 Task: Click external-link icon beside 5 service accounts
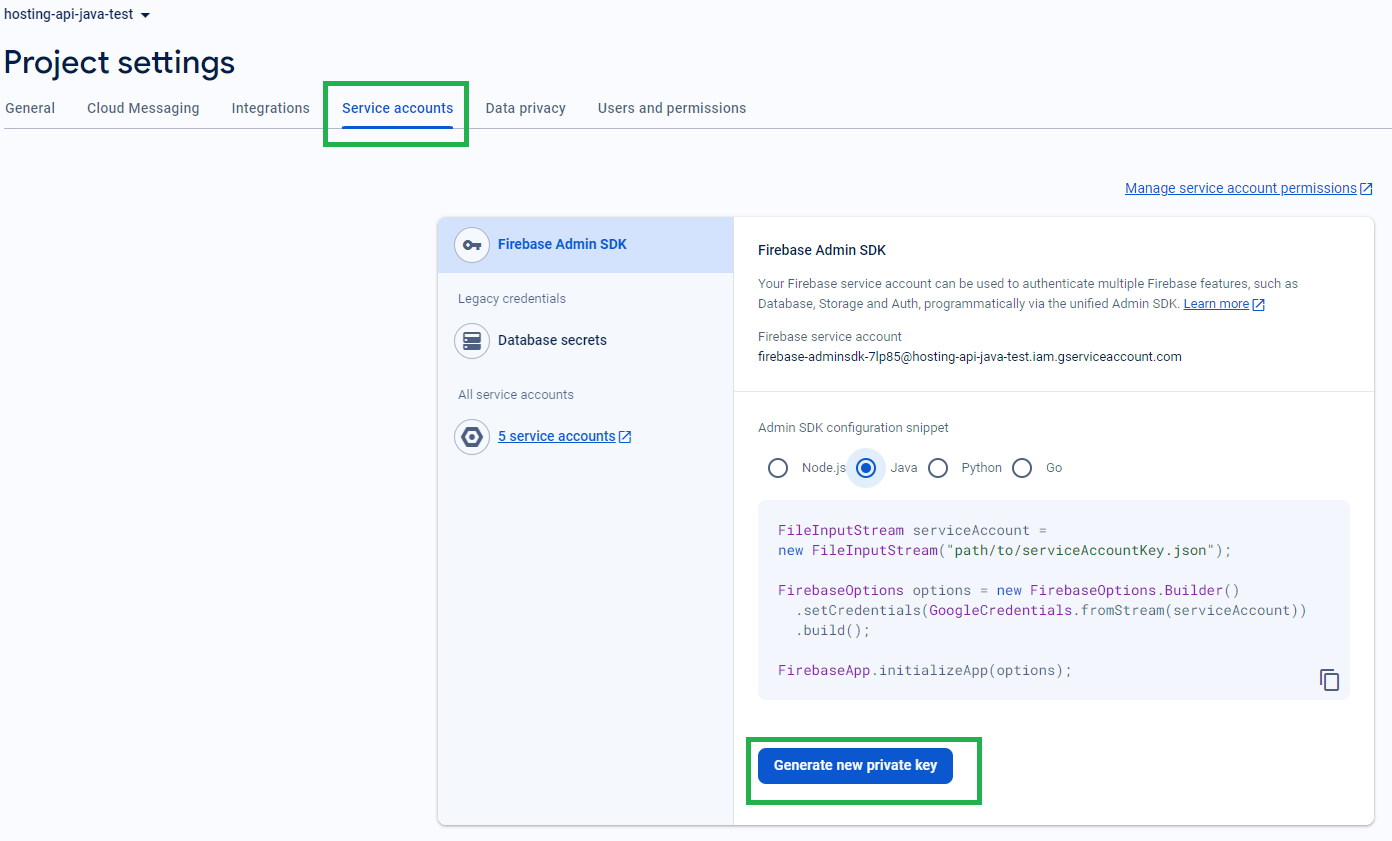coord(625,436)
